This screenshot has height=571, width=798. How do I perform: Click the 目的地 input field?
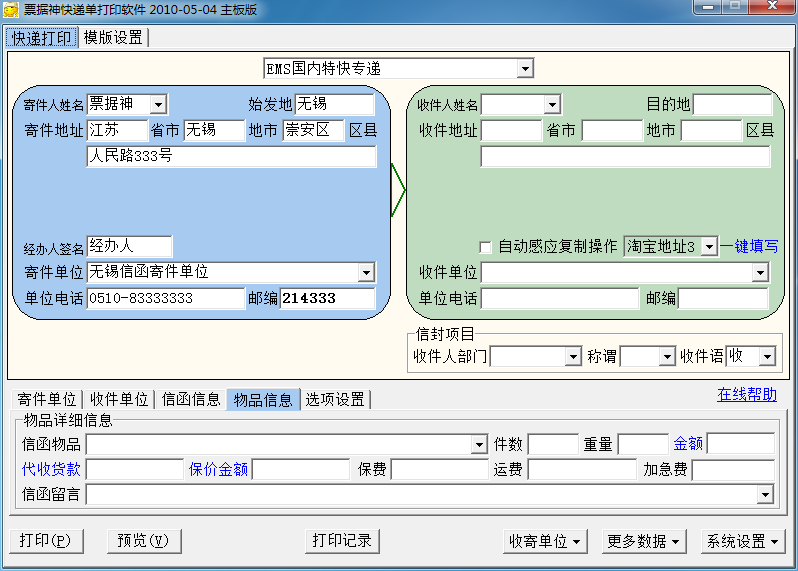click(x=732, y=105)
